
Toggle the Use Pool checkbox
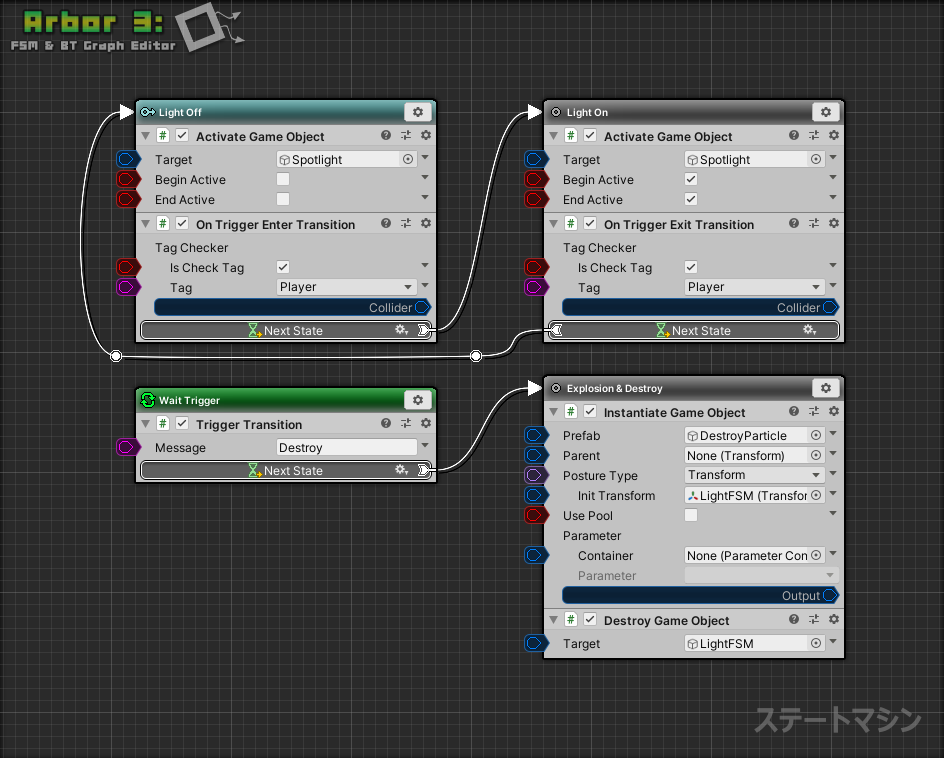tap(691, 515)
